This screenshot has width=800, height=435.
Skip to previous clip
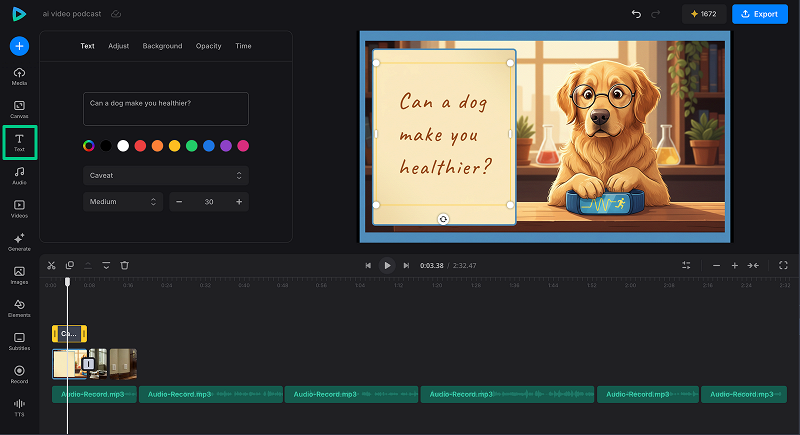coord(368,265)
